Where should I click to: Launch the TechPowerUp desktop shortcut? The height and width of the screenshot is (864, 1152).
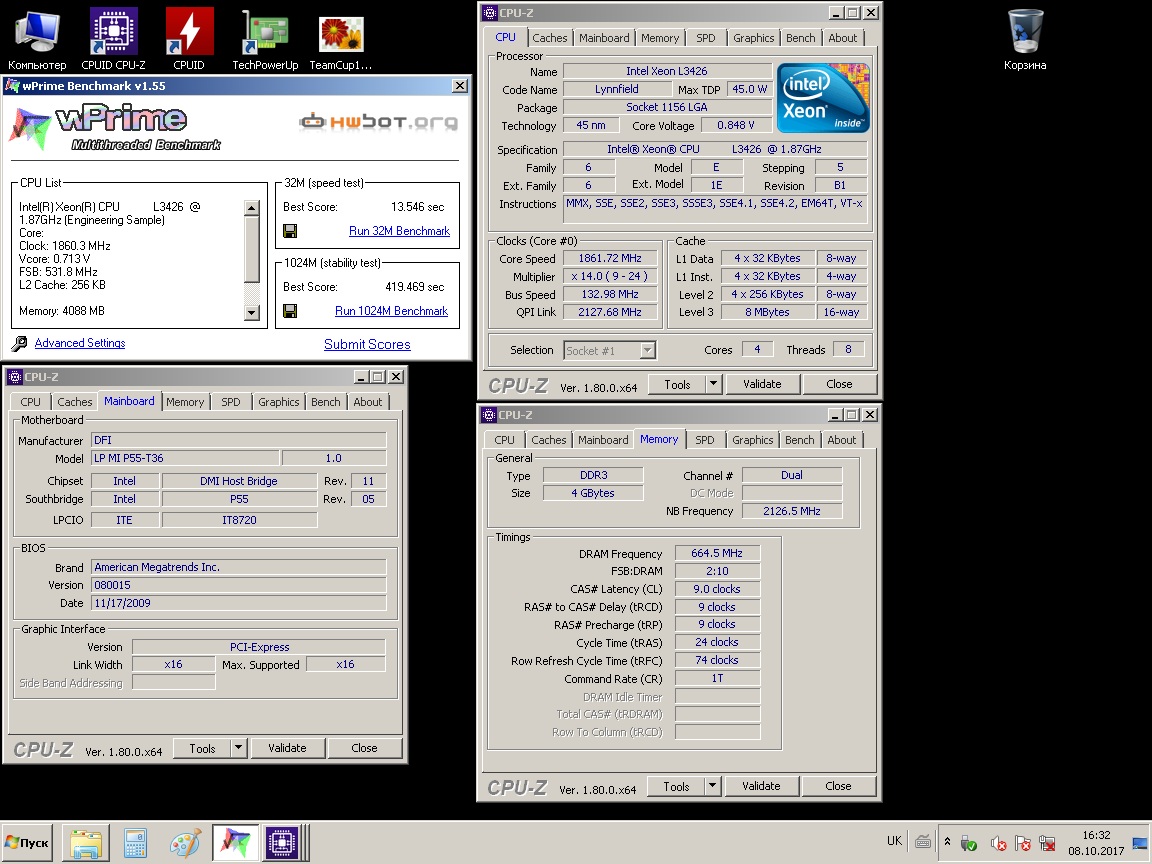[x=265, y=38]
